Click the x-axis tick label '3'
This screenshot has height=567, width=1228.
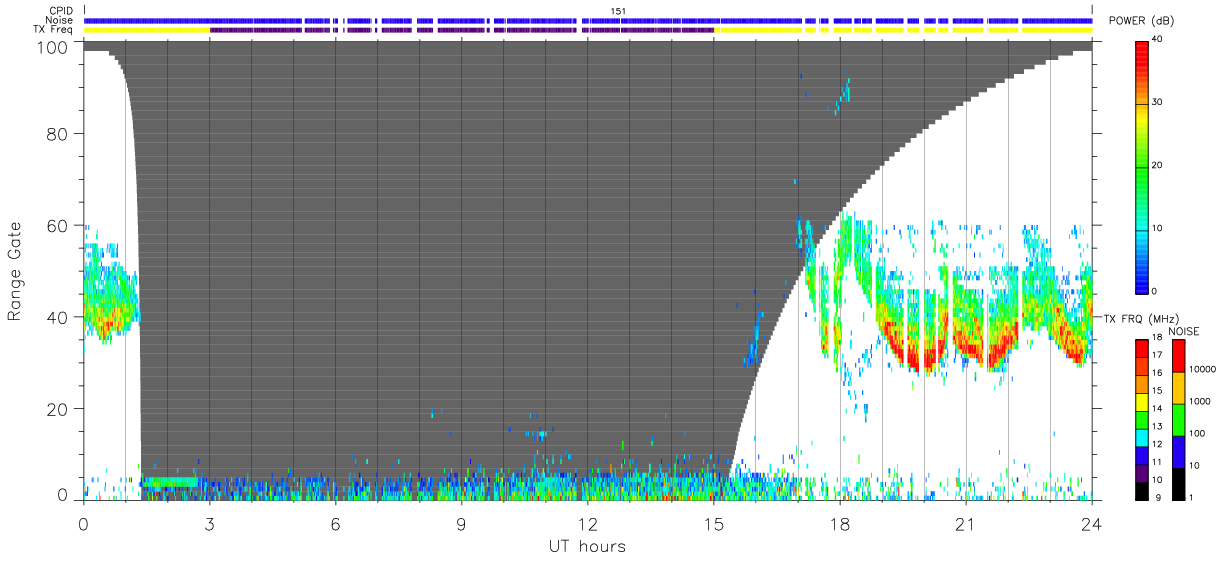(x=209, y=524)
